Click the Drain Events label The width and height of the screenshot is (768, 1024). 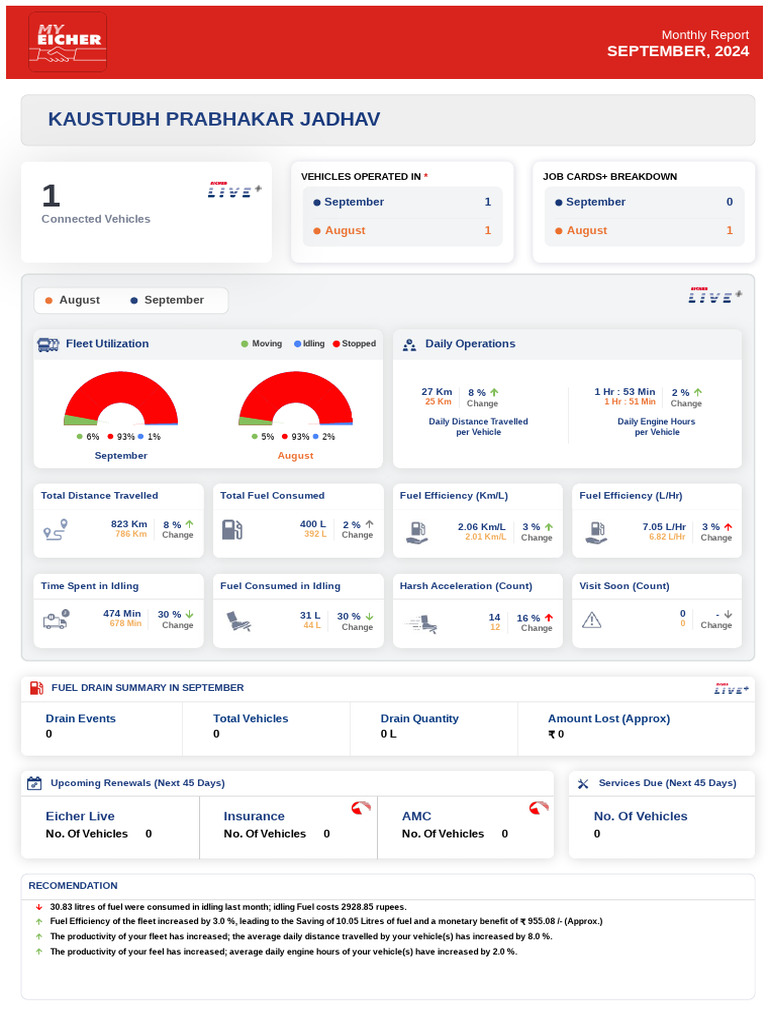click(x=80, y=719)
